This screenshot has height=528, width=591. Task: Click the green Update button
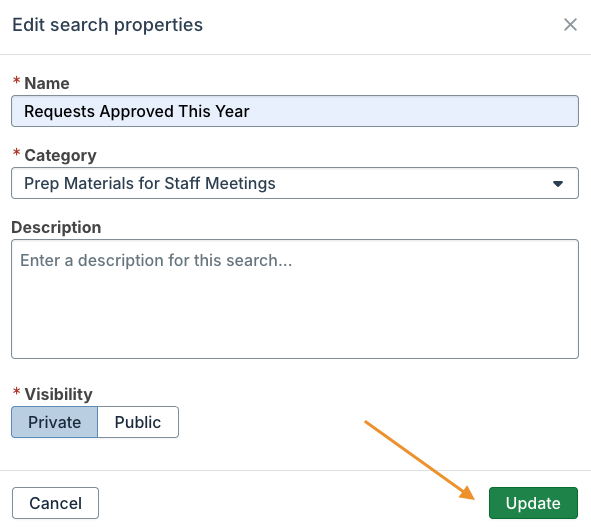click(533, 503)
